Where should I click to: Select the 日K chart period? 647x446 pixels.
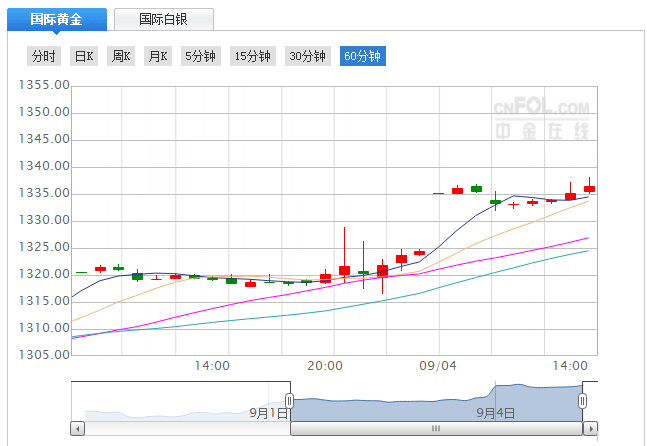[84, 56]
